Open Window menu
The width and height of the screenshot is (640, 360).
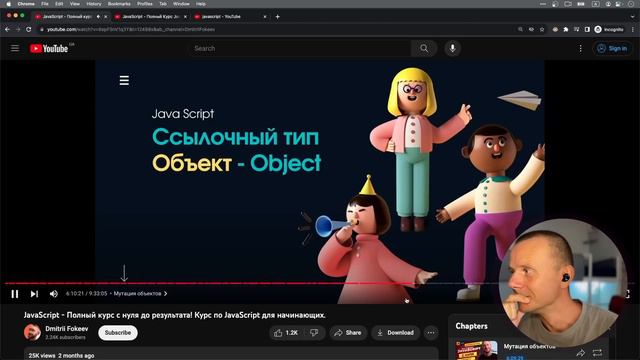click(x=181, y=4)
